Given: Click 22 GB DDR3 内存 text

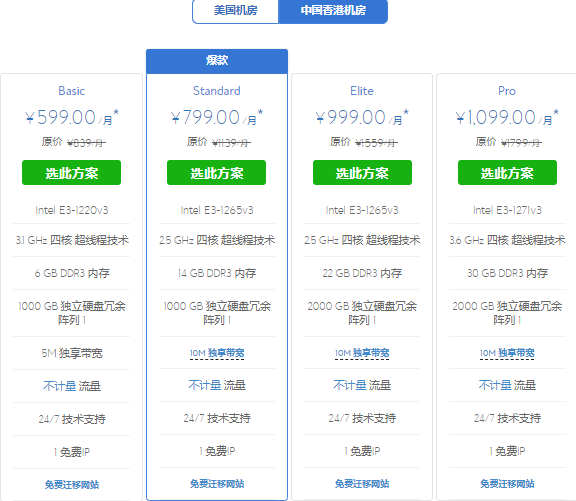Looking at the screenshot, I should [362, 273].
